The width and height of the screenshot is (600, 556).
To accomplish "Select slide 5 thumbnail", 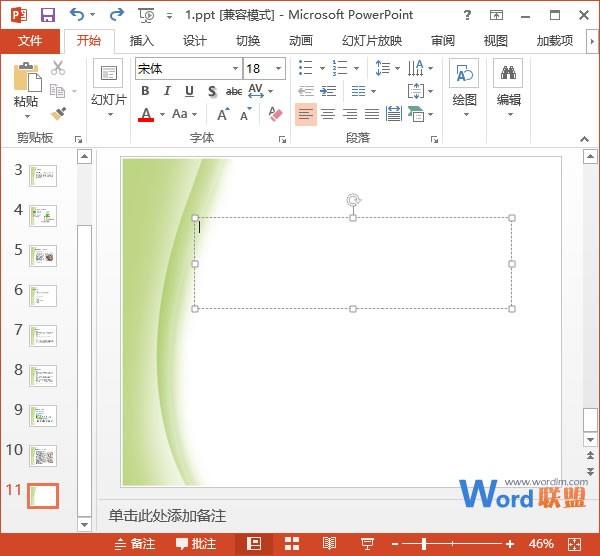I will click(x=43, y=256).
